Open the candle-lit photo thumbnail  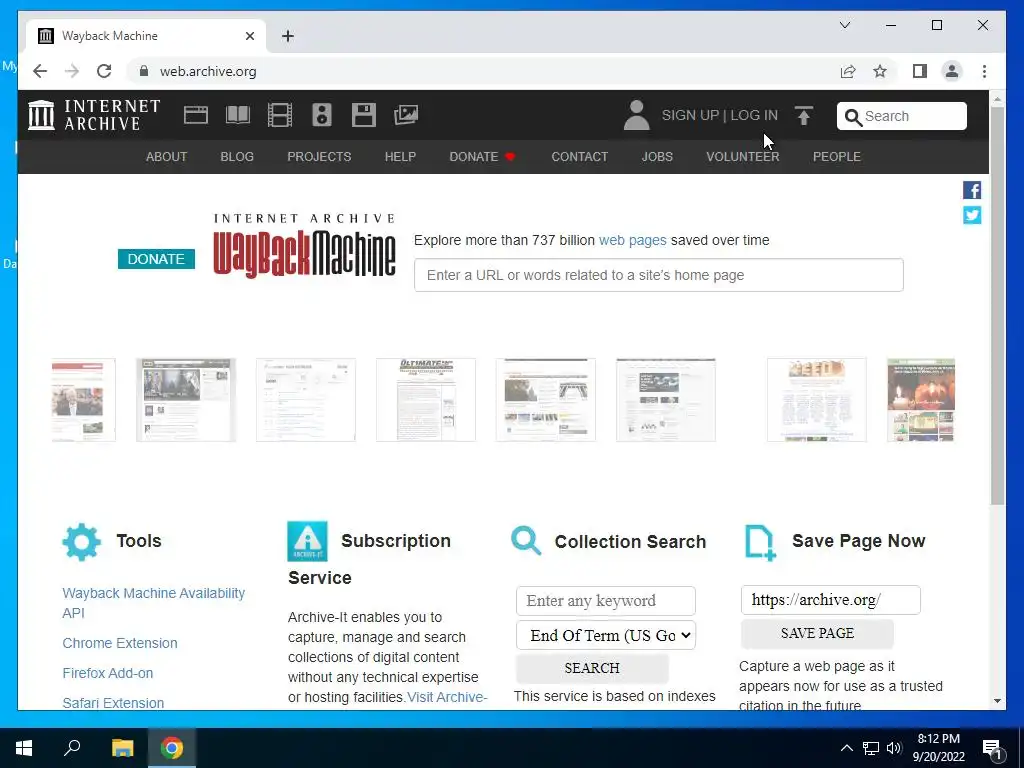point(921,400)
